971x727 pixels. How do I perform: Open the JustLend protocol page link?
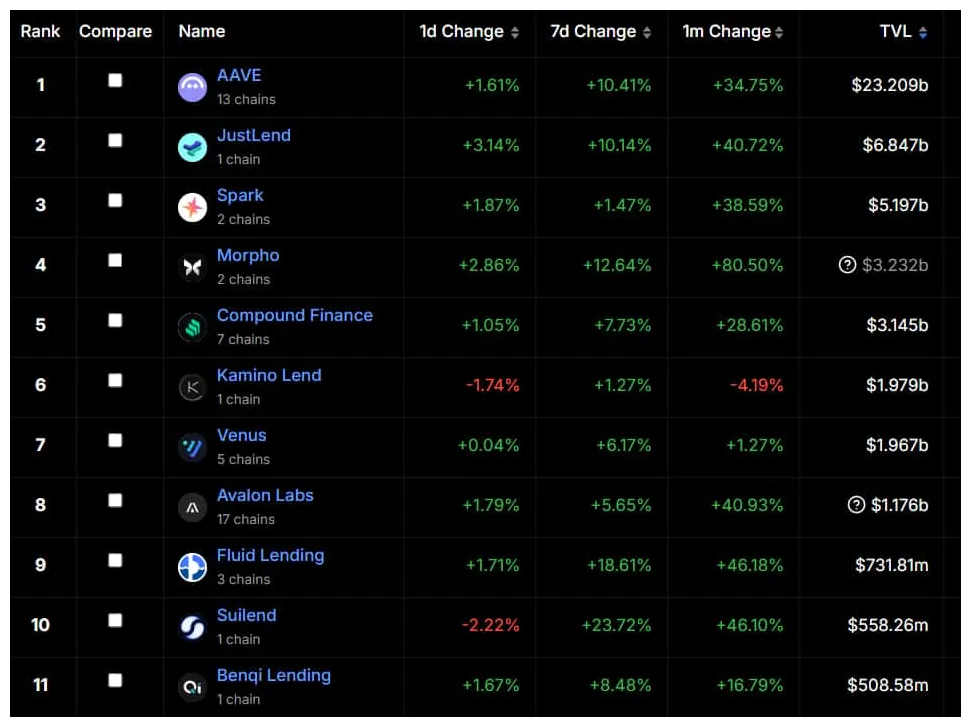coord(254,135)
